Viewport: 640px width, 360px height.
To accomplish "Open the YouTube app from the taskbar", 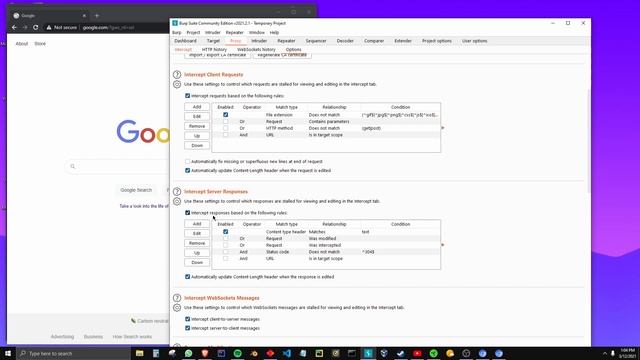I will click(417, 353).
